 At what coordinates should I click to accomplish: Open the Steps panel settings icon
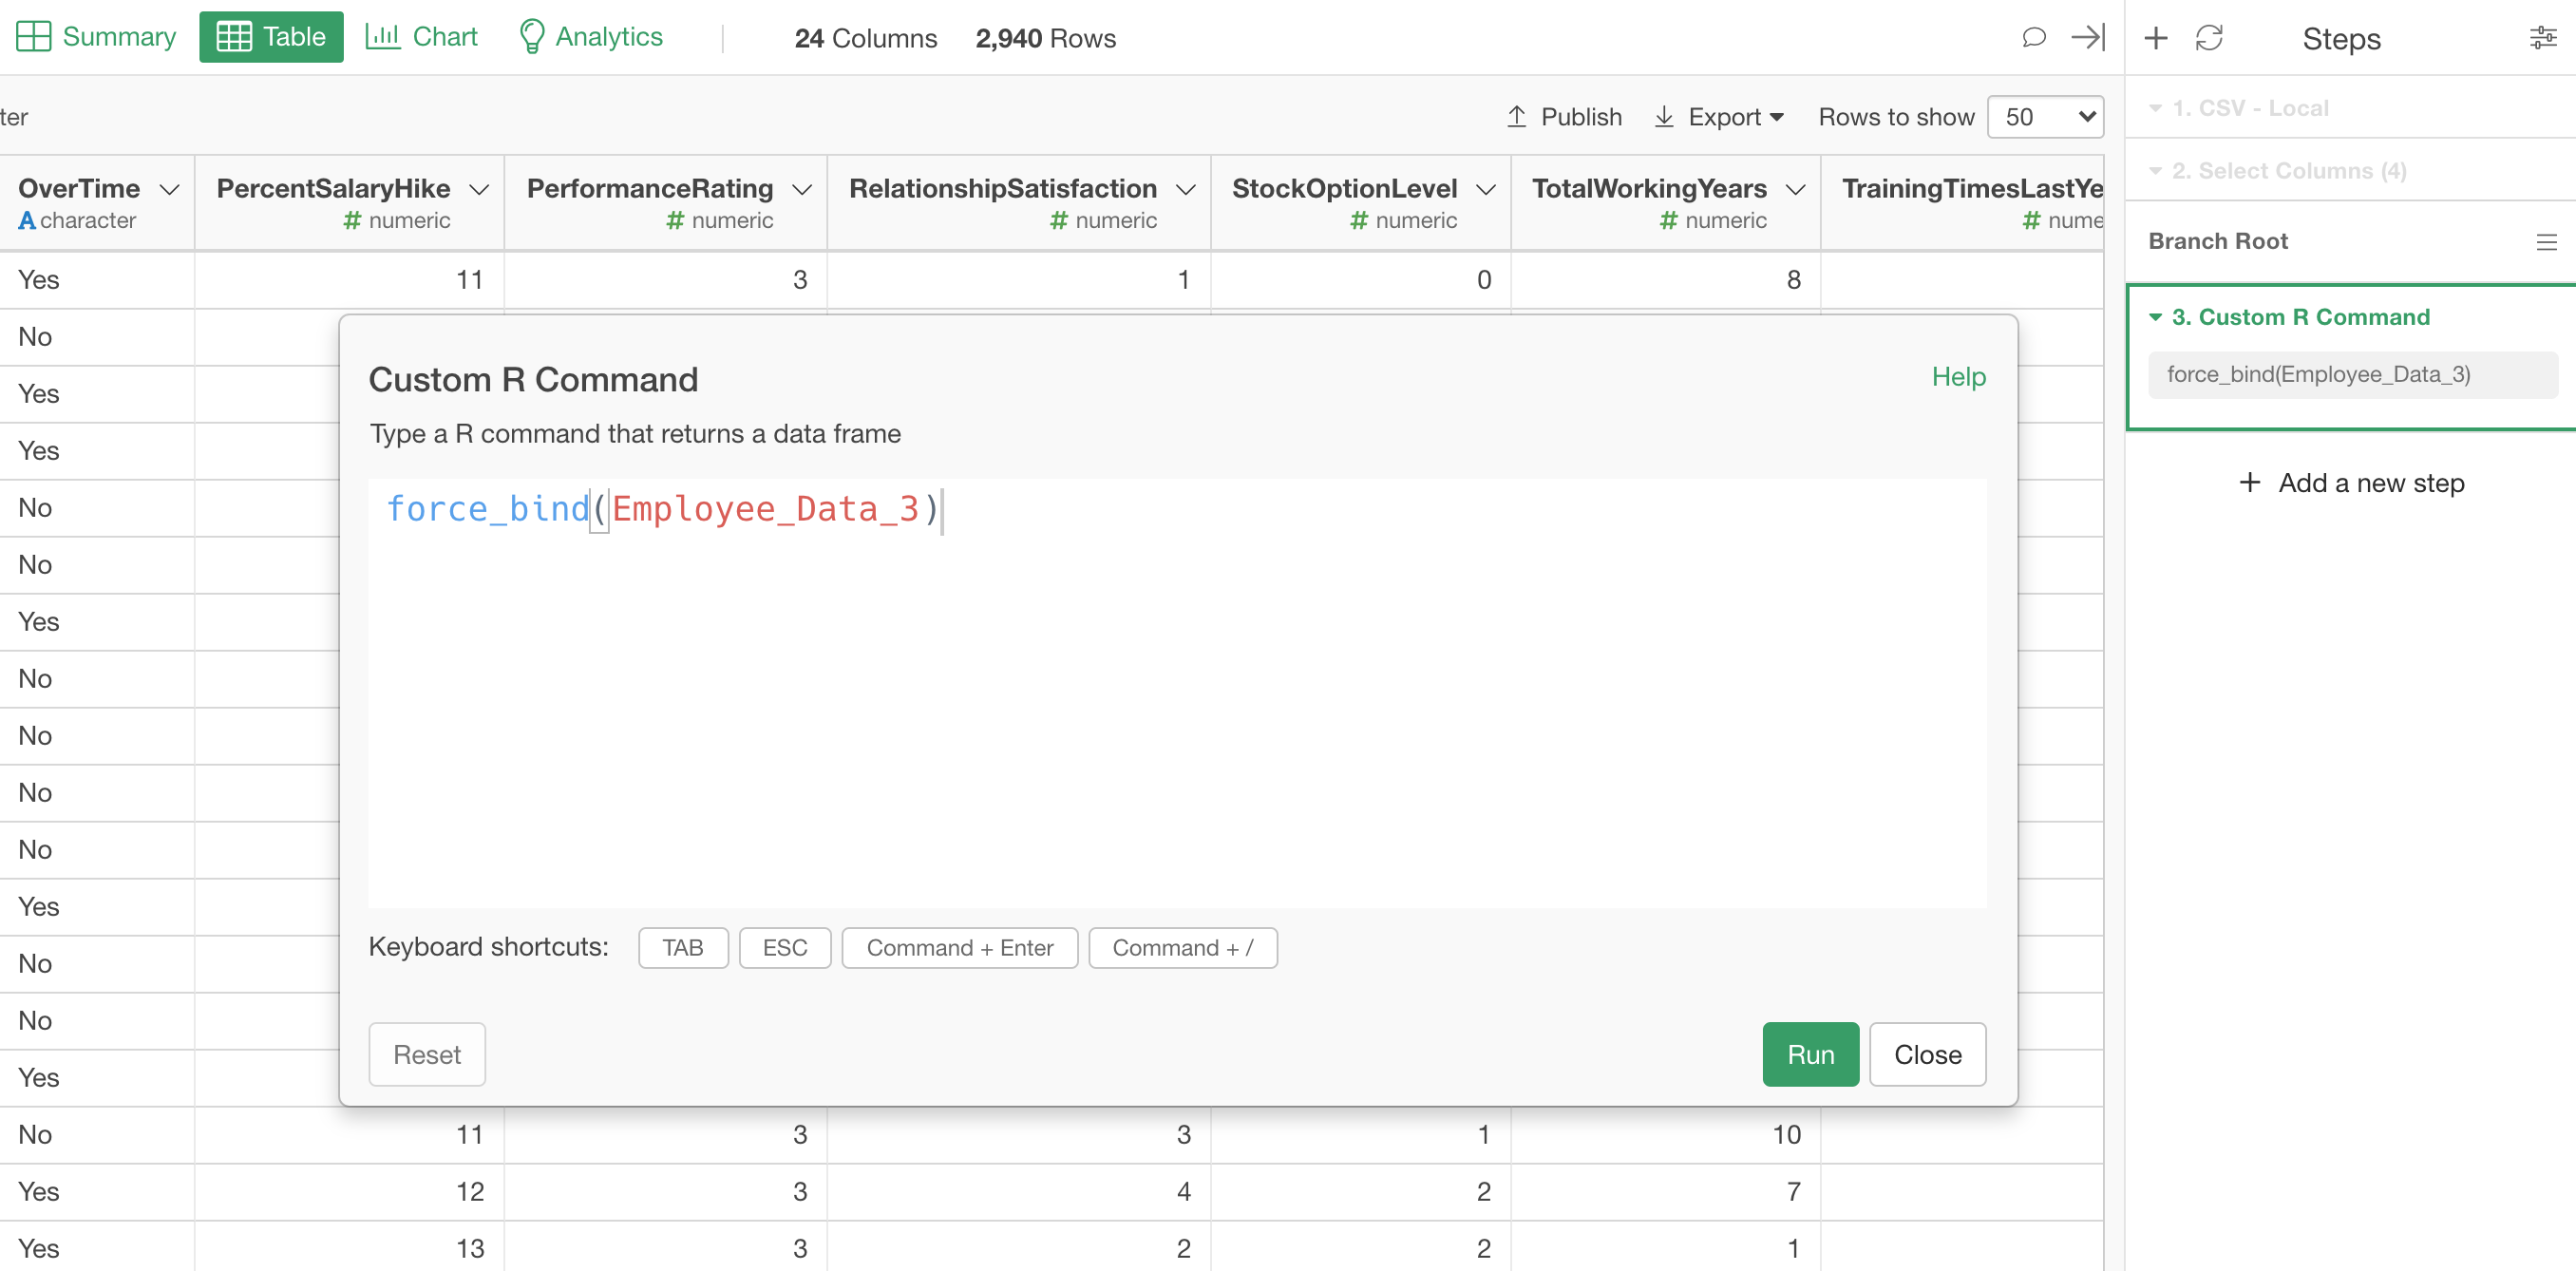pyautogui.click(x=2543, y=37)
